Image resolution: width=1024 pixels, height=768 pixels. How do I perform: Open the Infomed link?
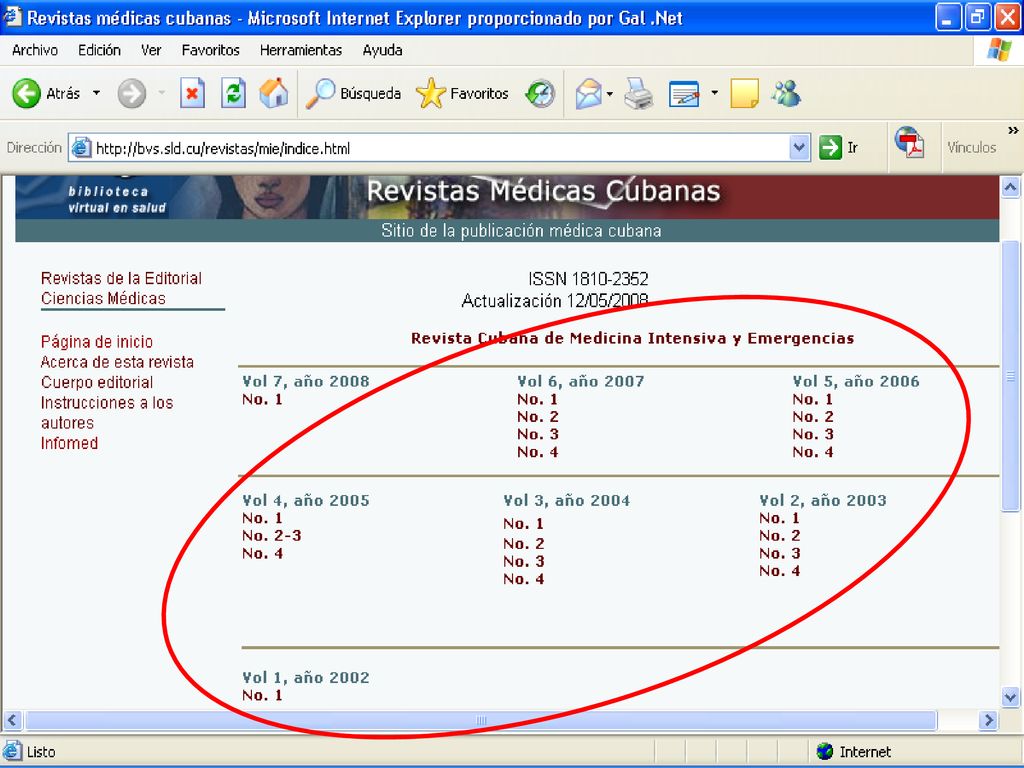69,443
